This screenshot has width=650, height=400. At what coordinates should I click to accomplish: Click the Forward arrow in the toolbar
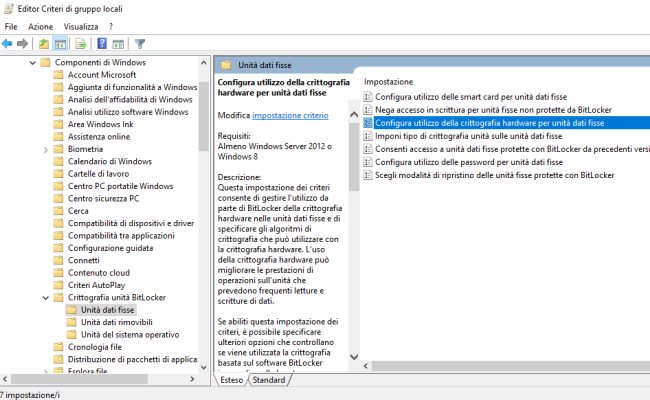pyautogui.click(x=22, y=44)
